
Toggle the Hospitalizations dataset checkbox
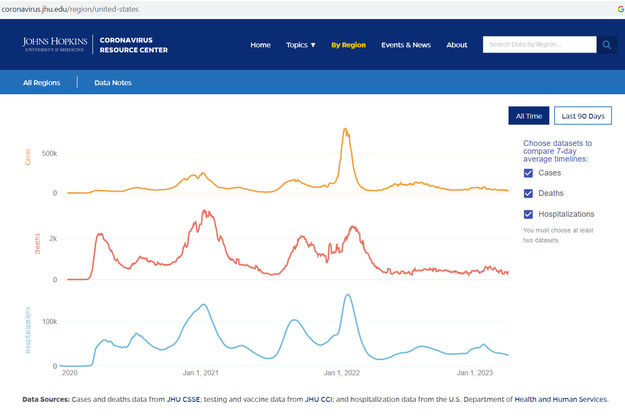(528, 214)
